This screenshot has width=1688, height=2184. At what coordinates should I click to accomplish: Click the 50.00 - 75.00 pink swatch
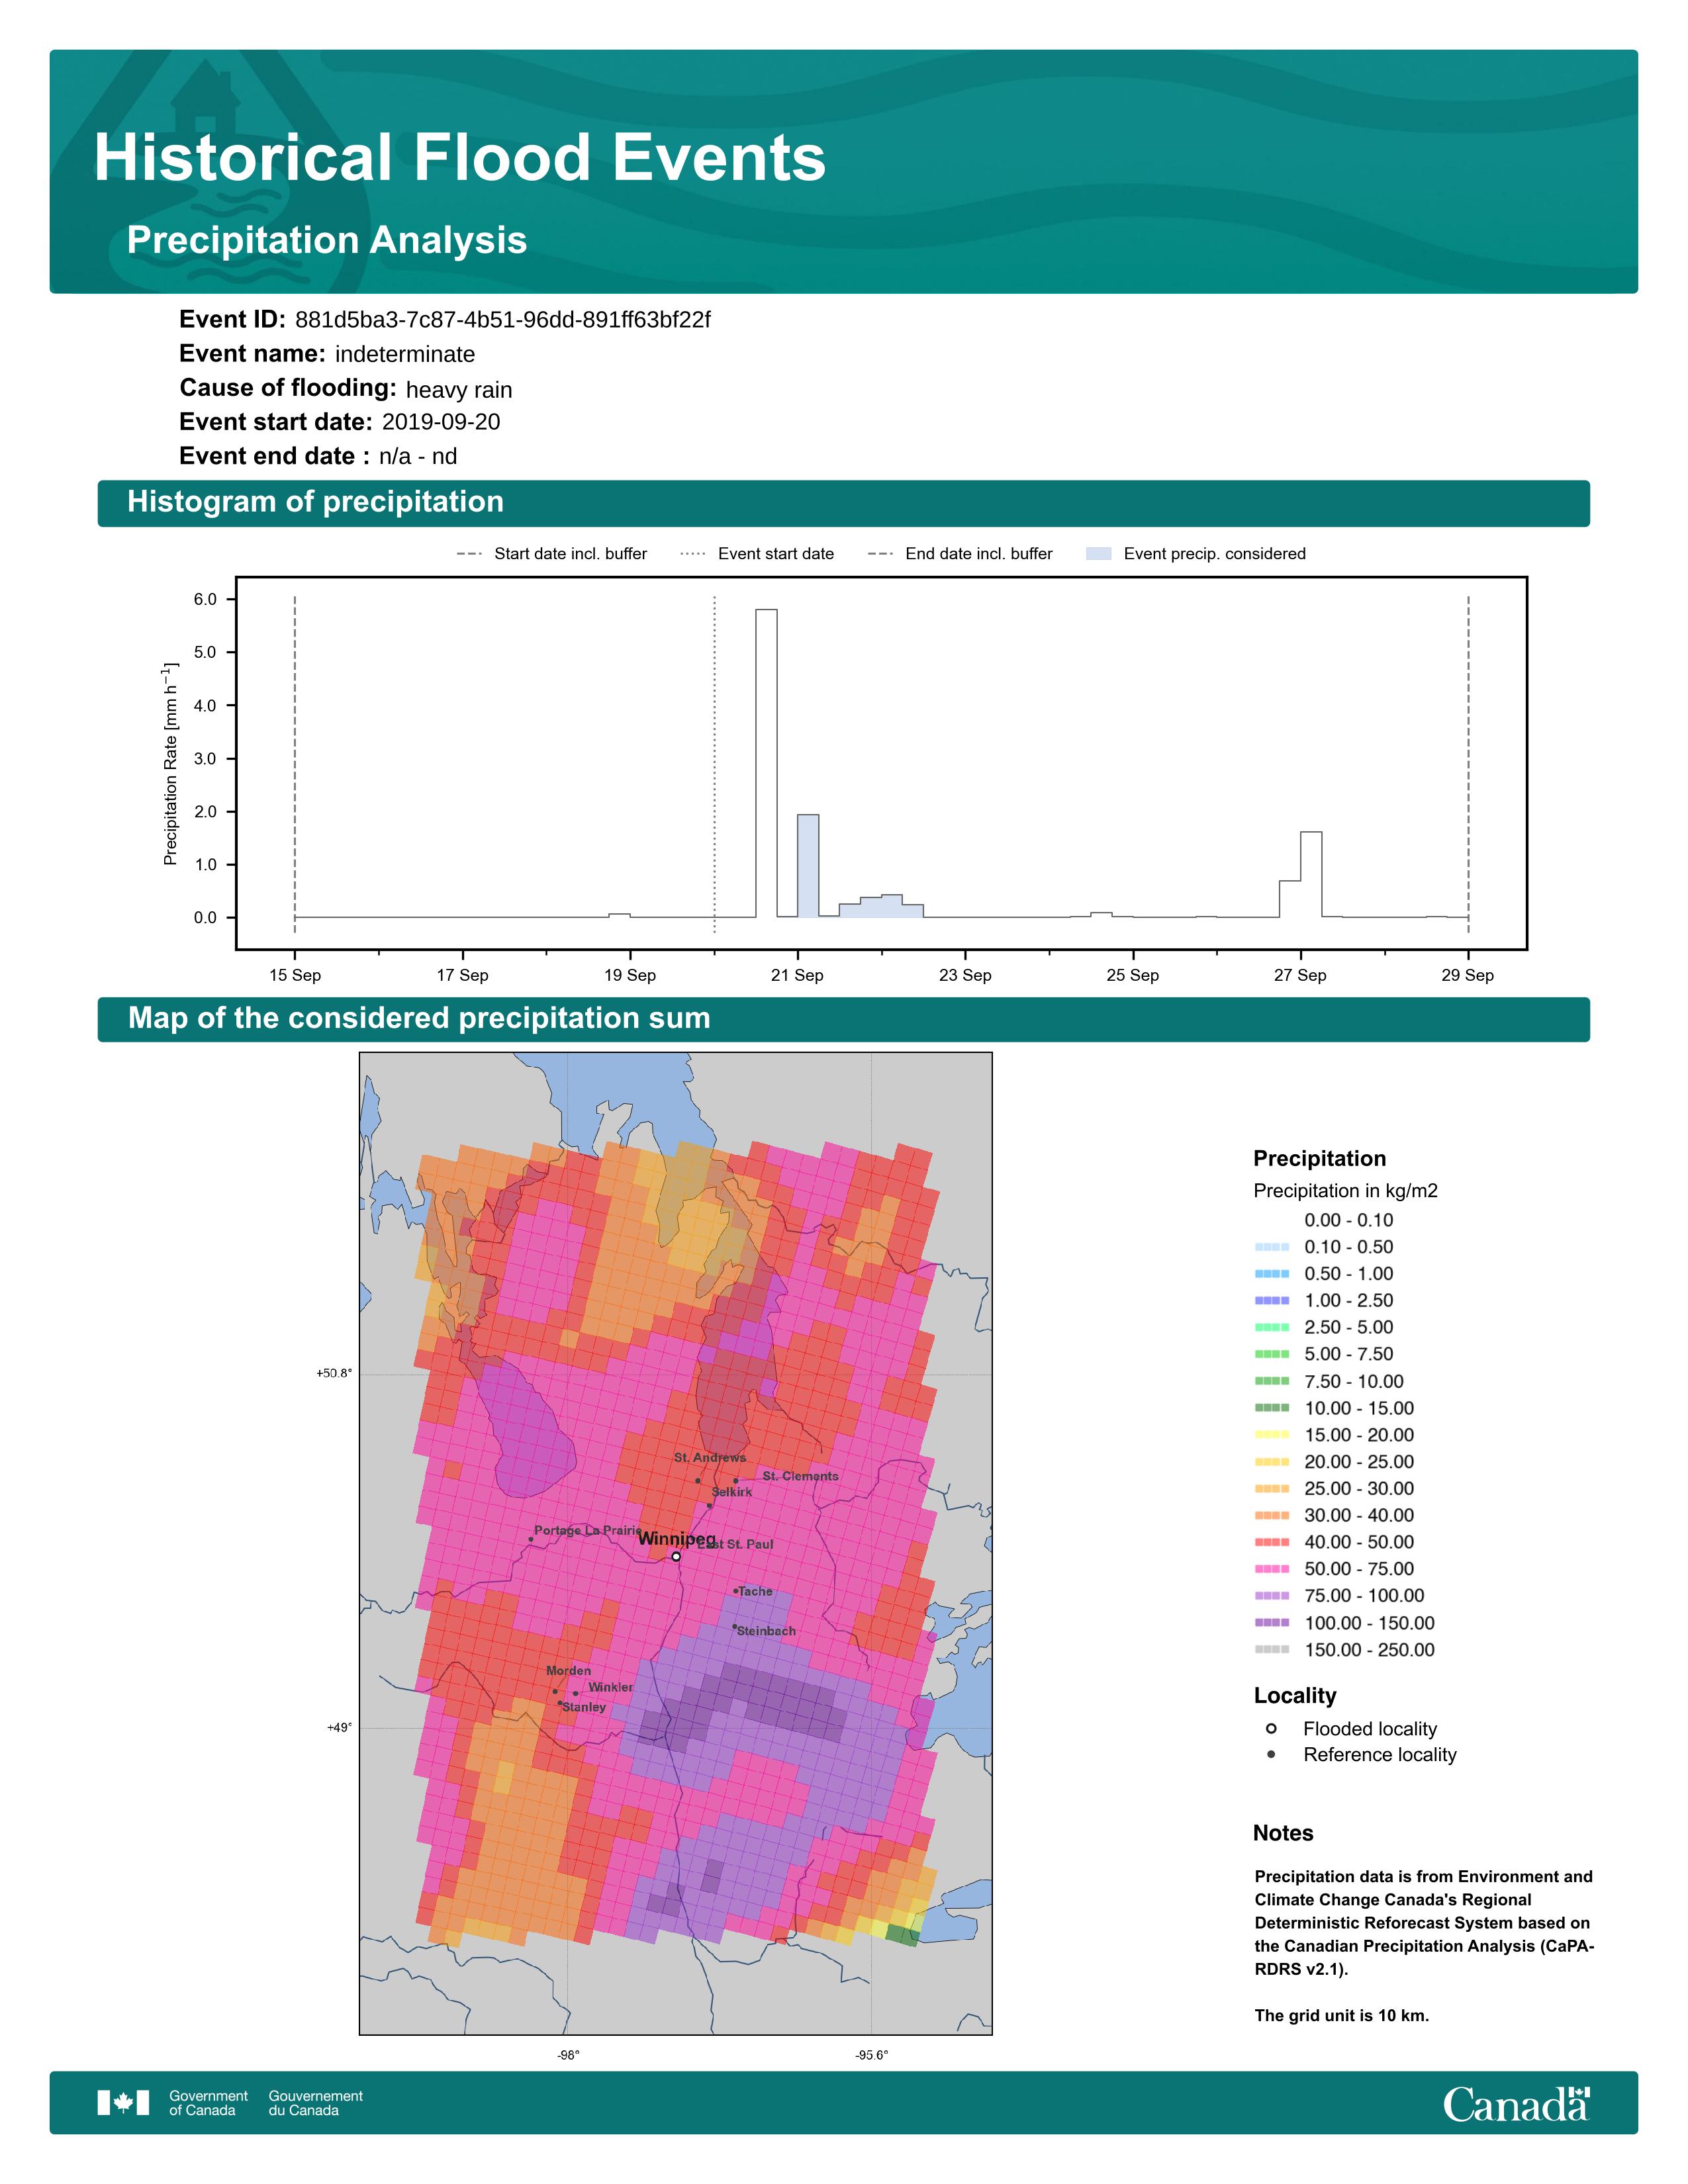(1271, 1569)
